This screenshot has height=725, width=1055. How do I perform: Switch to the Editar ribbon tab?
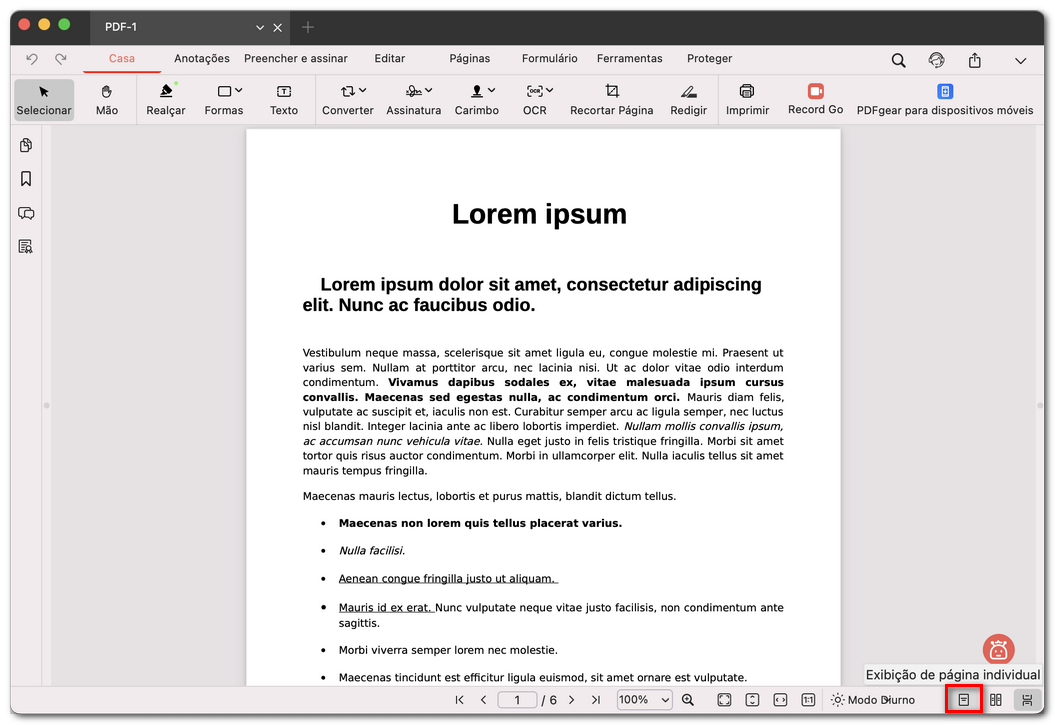point(390,58)
